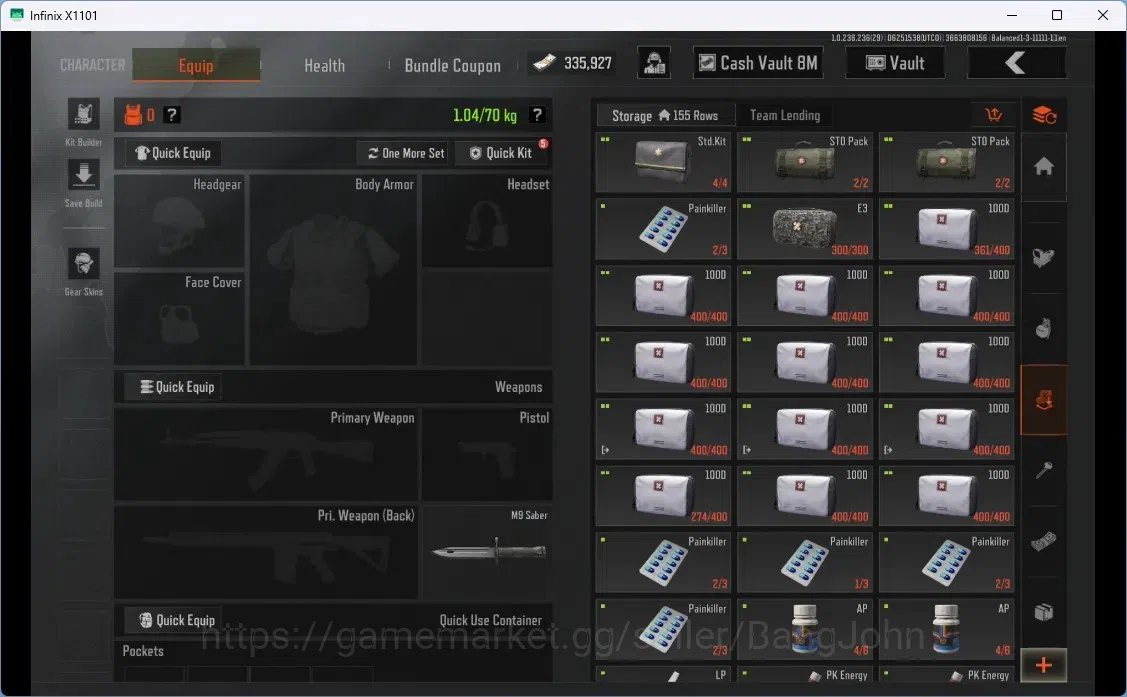This screenshot has width=1127, height=697.
Task: Select the top-left Painkiller under Std.Kit
Action: [663, 229]
